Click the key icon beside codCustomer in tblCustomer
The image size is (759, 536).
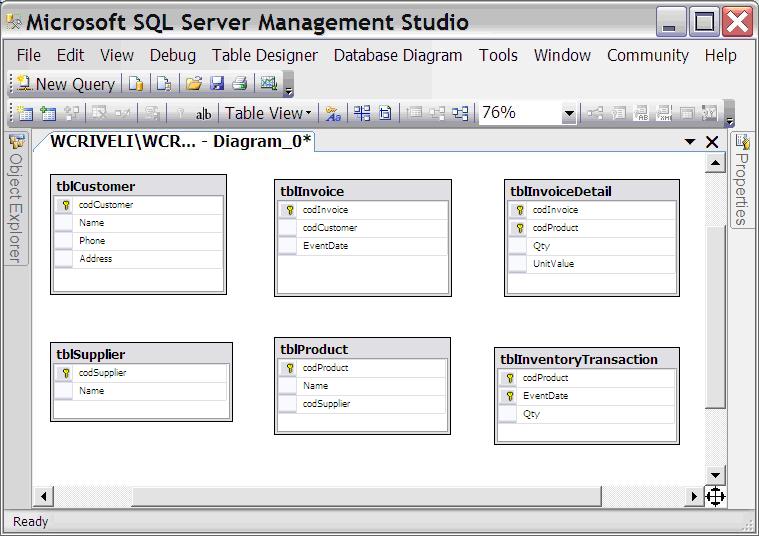[66, 205]
